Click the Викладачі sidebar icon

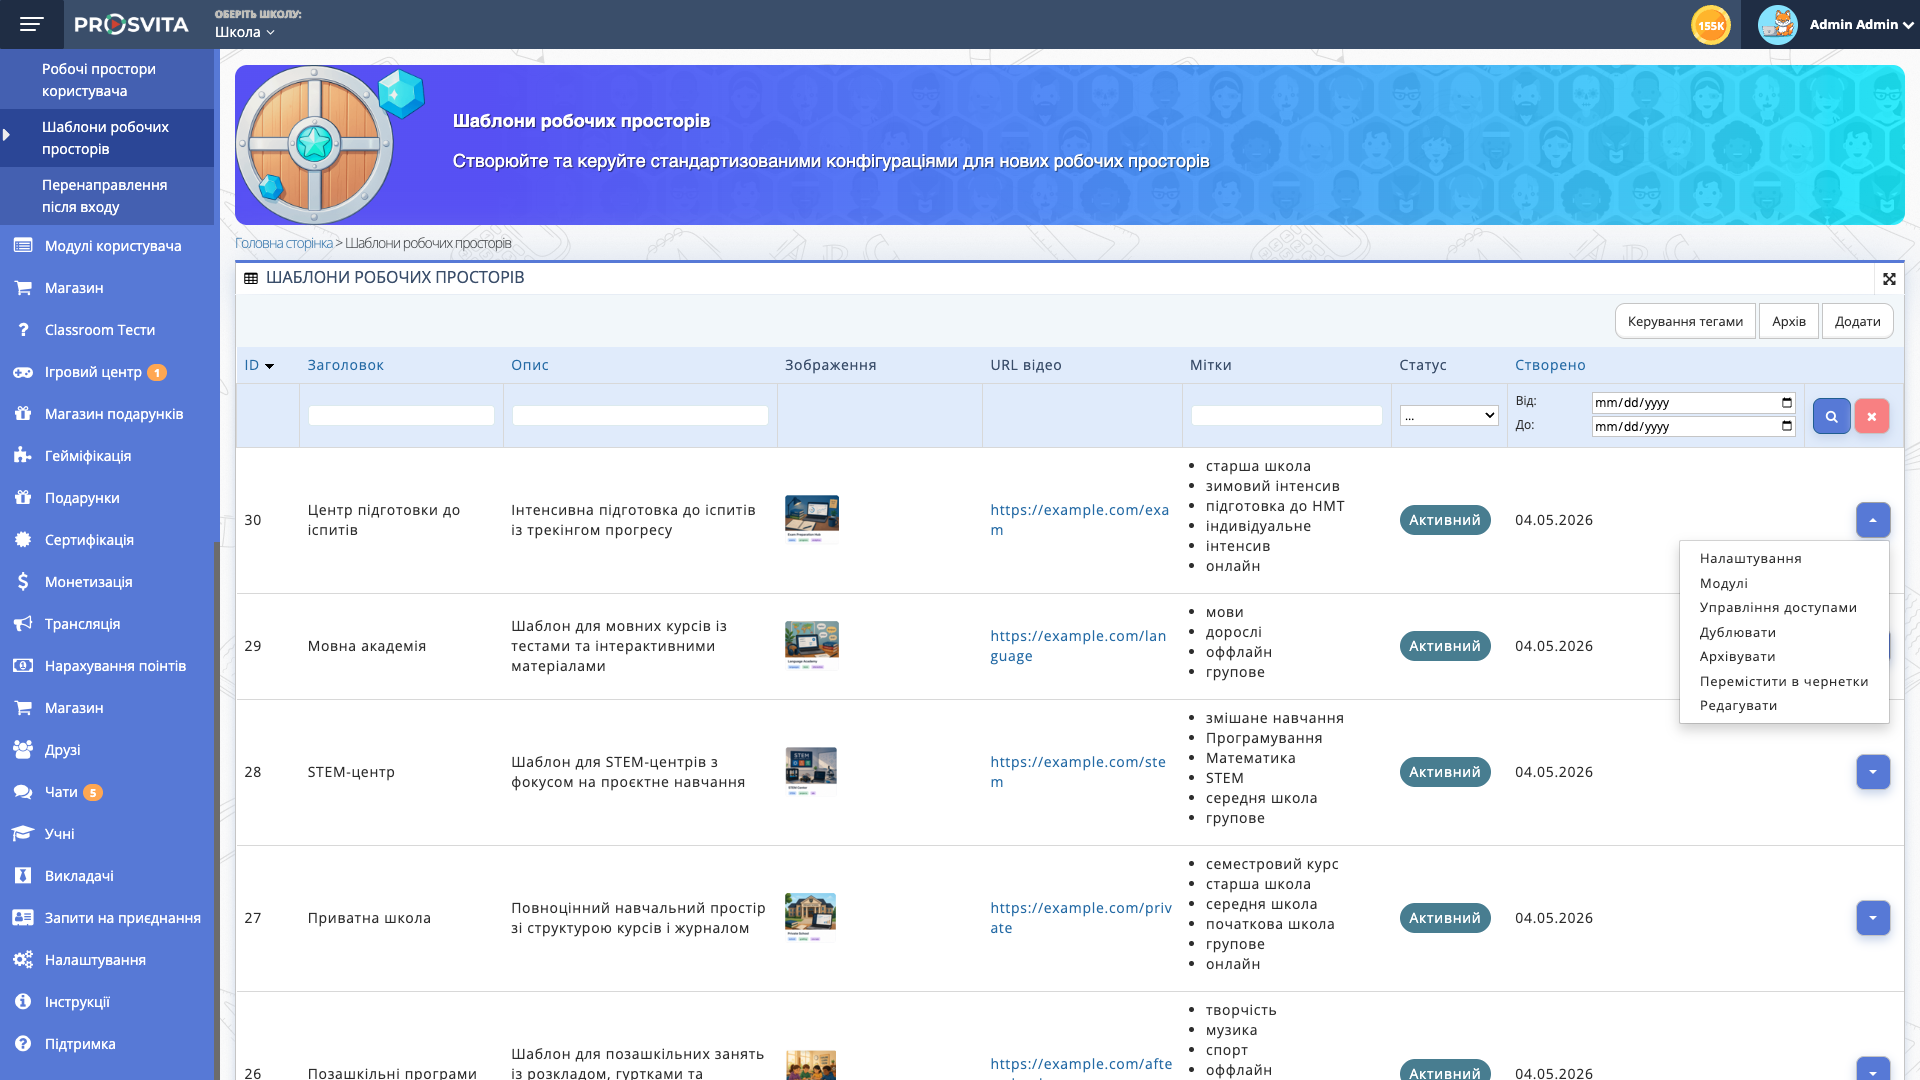coord(23,876)
